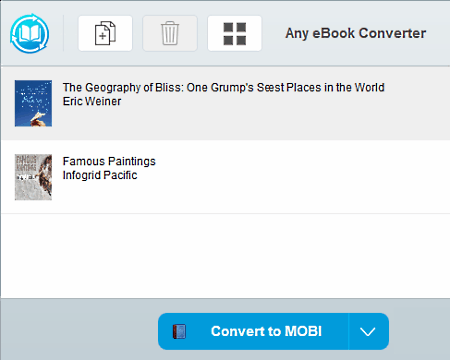The image size is (450, 360).
Task: Select The Geography of Bliss cover thumbnail
Action: (x=33, y=103)
